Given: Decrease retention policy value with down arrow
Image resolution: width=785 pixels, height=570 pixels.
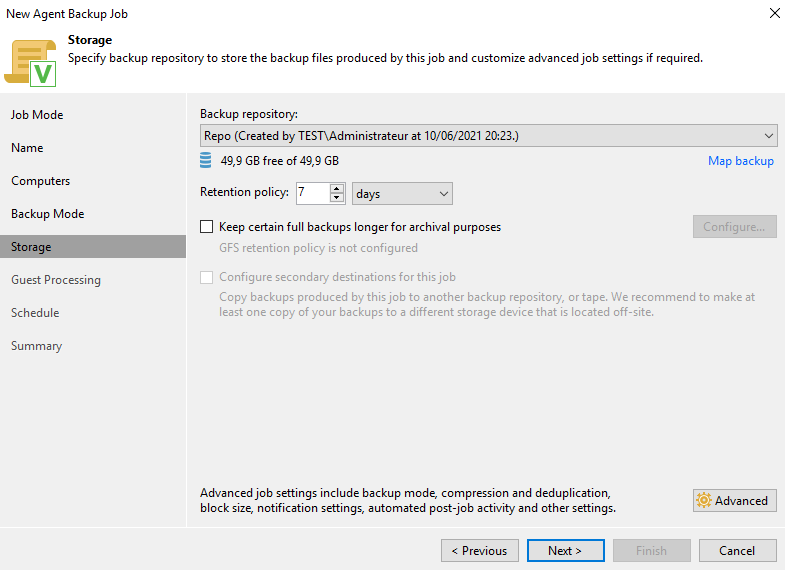Looking at the screenshot, I should (x=337, y=199).
